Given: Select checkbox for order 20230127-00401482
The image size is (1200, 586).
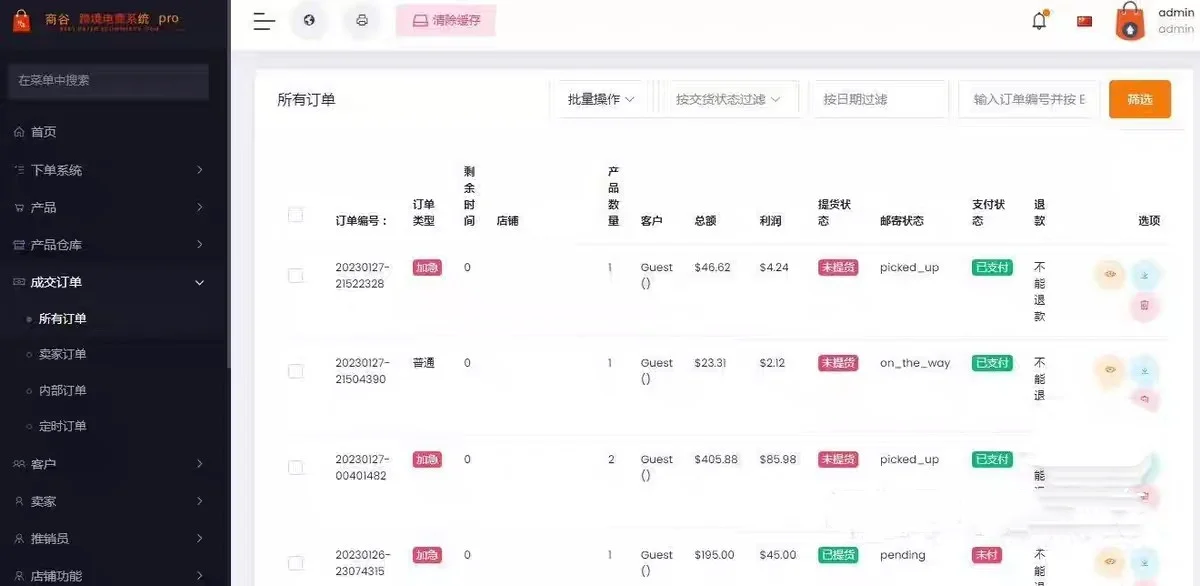Looking at the screenshot, I should (x=295, y=467).
